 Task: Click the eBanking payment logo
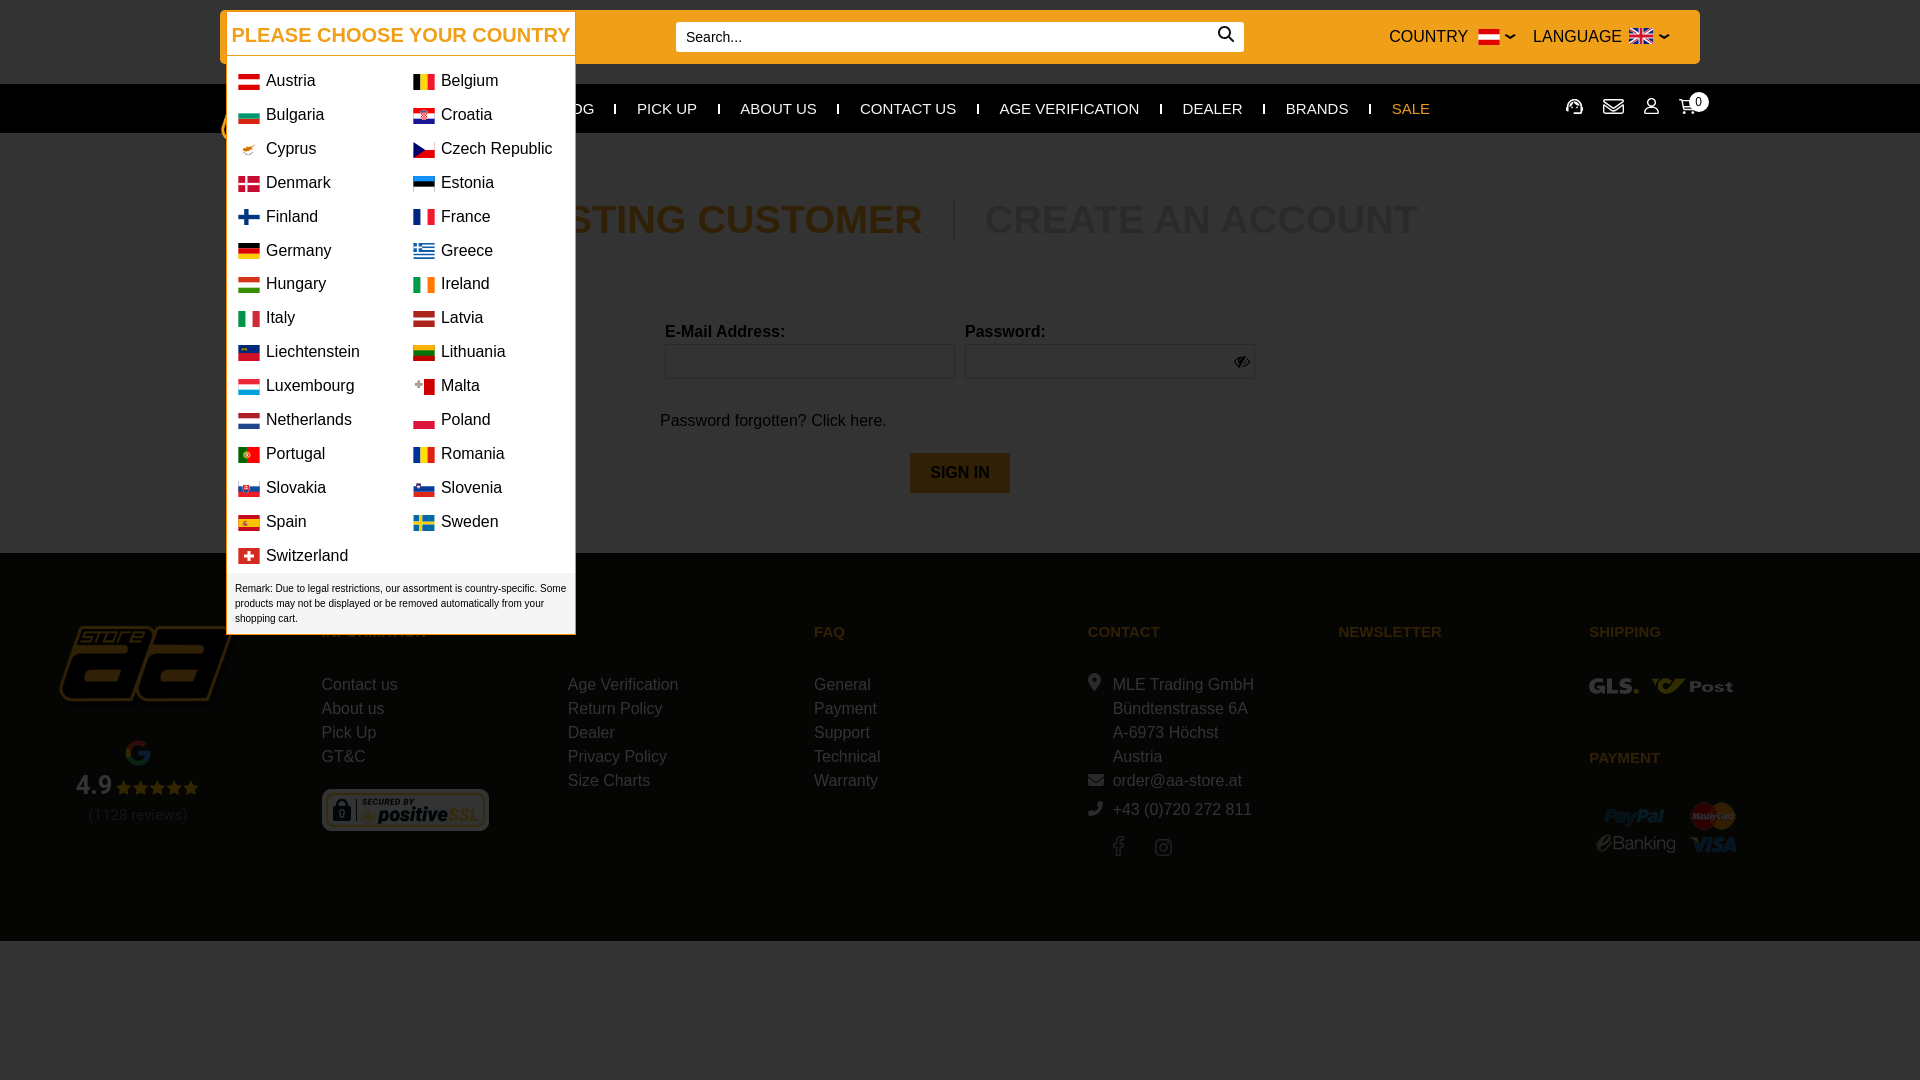pyautogui.click(x=1636, y=844)
